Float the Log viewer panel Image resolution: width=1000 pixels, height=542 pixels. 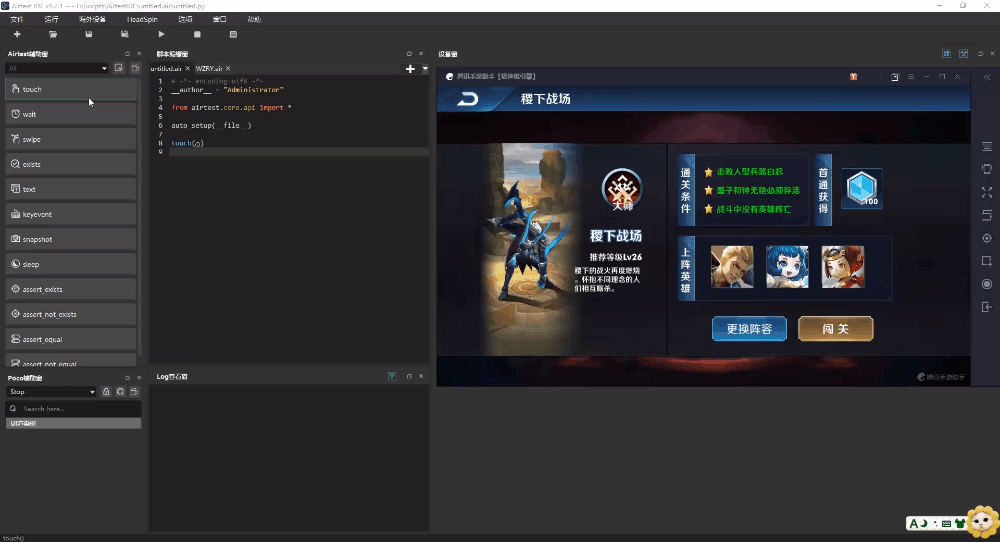(409, 376)
